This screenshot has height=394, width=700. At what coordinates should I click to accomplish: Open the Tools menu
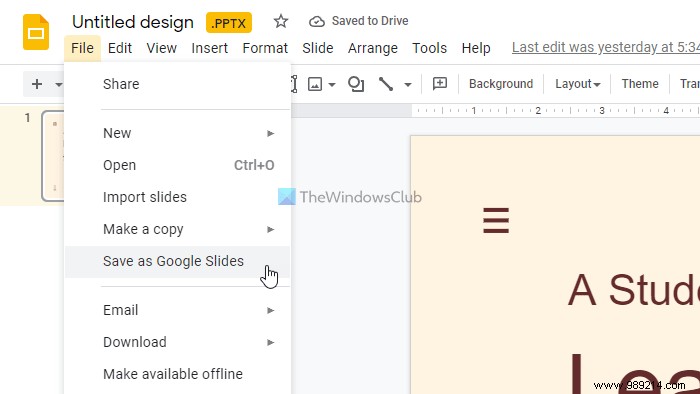point(429,48)
